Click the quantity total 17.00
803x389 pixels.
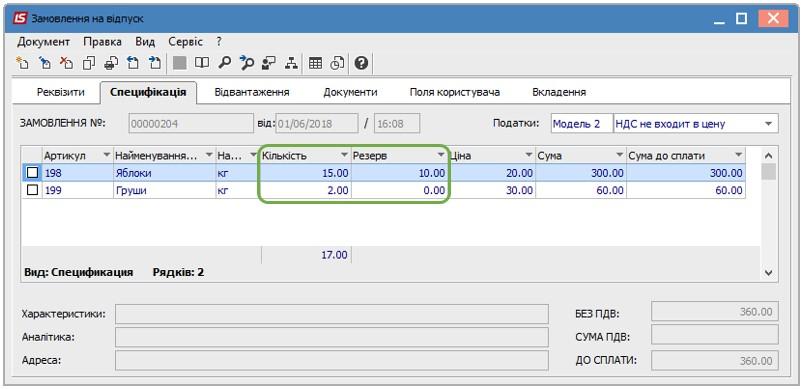(306, 255)
